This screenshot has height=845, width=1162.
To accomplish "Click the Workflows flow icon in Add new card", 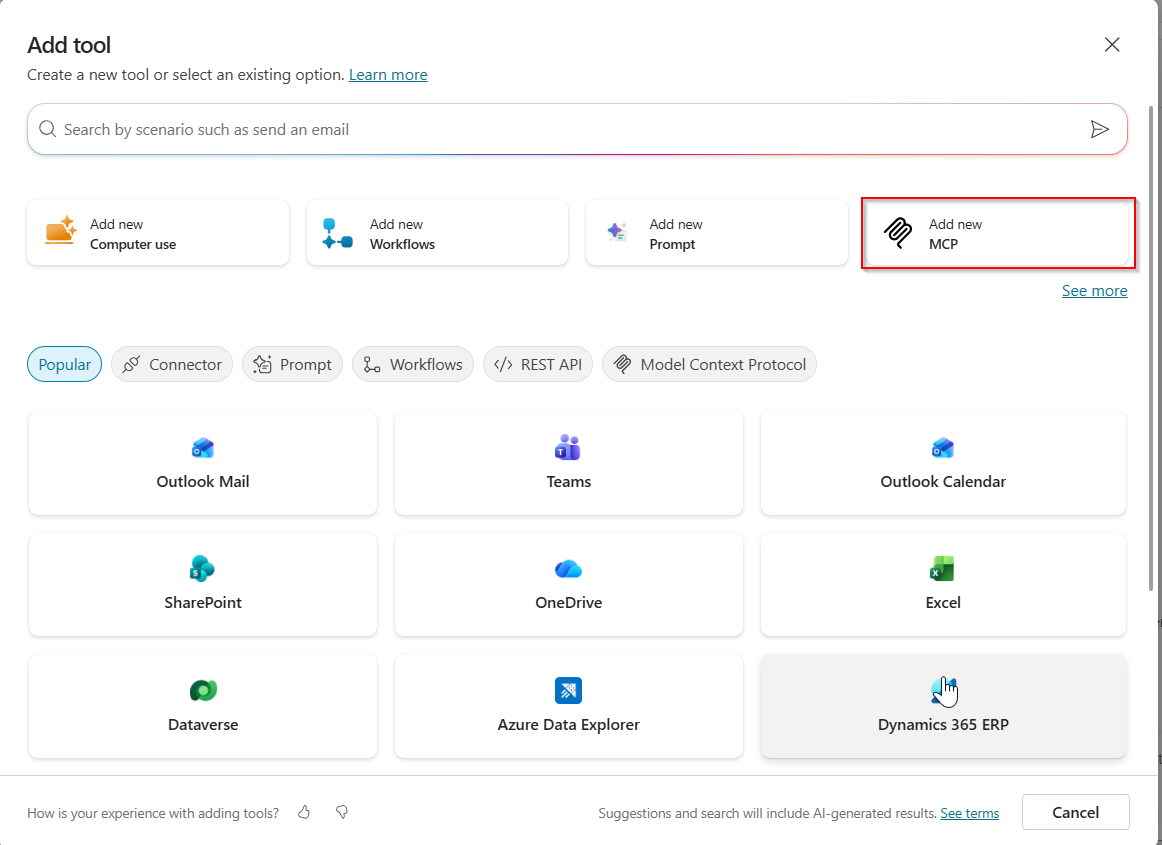I will point(337,233).
